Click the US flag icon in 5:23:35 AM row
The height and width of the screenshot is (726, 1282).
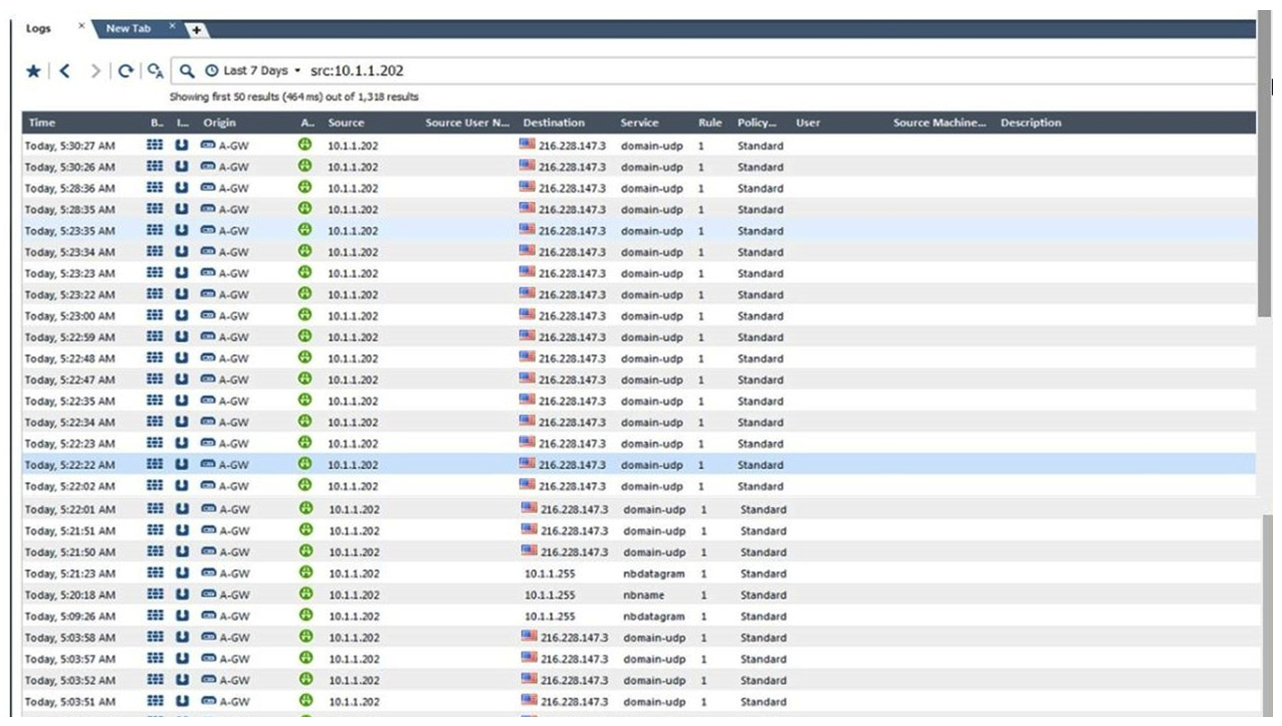pos(527,229)
